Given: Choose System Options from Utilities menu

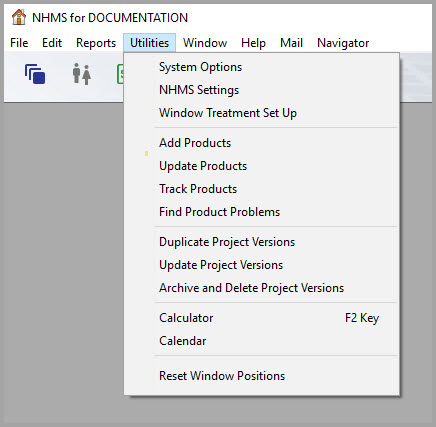Looking at the screenshot, I should click(262, 67).
